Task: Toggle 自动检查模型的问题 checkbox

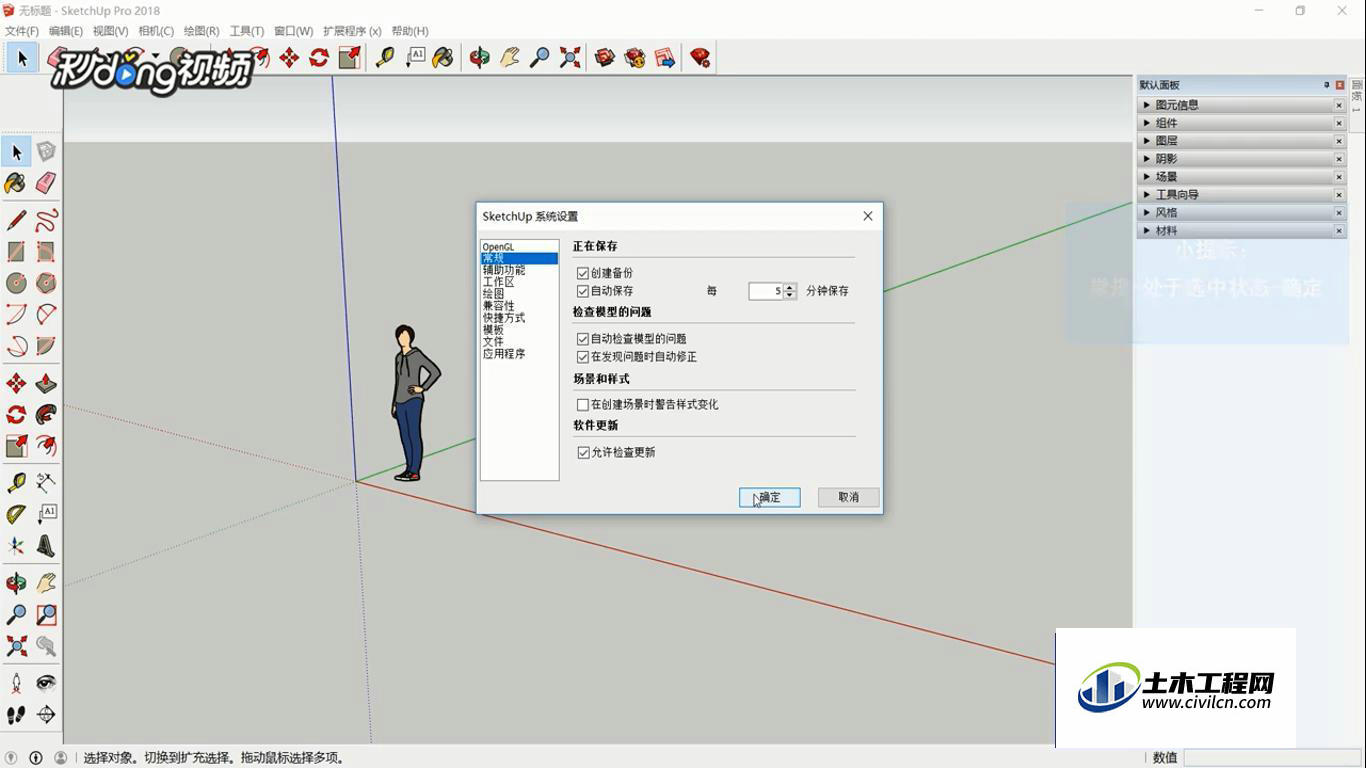Action: 583,339
